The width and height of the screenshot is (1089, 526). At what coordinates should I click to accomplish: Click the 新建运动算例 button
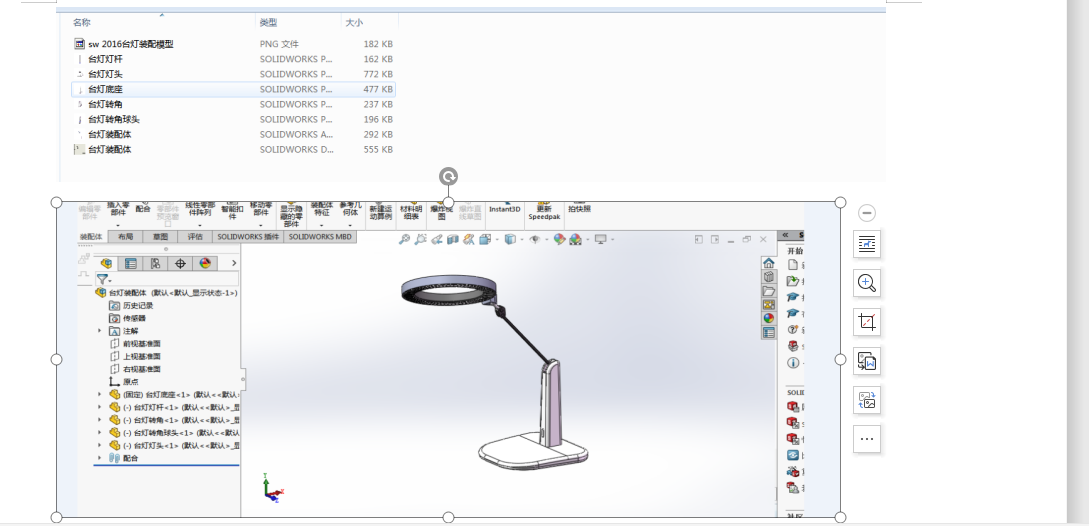coord(381,212)
